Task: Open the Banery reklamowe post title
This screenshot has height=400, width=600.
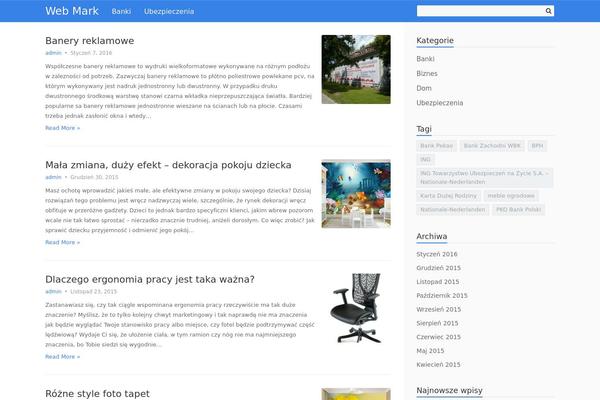Action: pyautogui.click(x=90, y=41)
